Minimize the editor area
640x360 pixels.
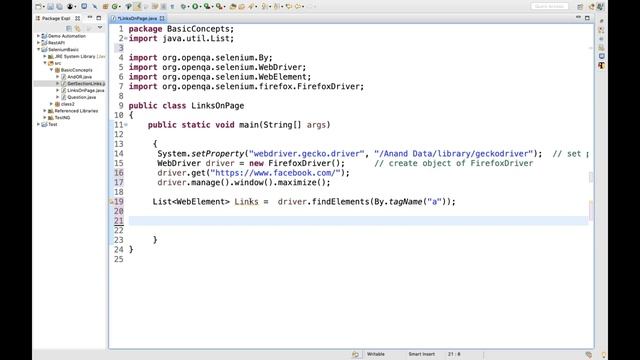click(578, 18)
